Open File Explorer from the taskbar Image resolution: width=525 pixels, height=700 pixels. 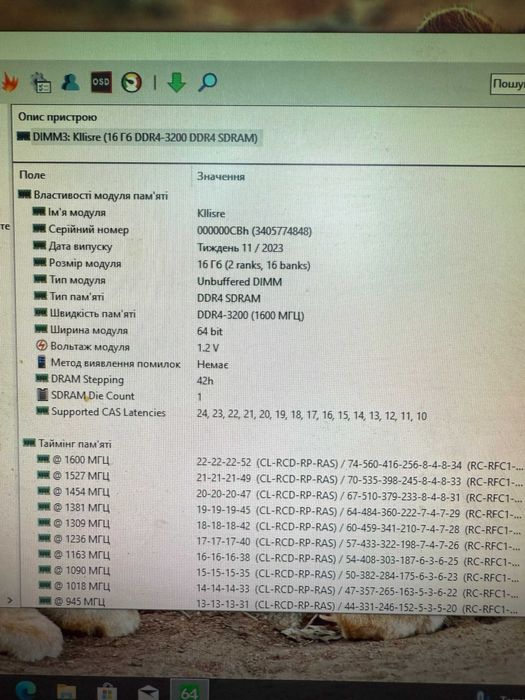(67, 692)
